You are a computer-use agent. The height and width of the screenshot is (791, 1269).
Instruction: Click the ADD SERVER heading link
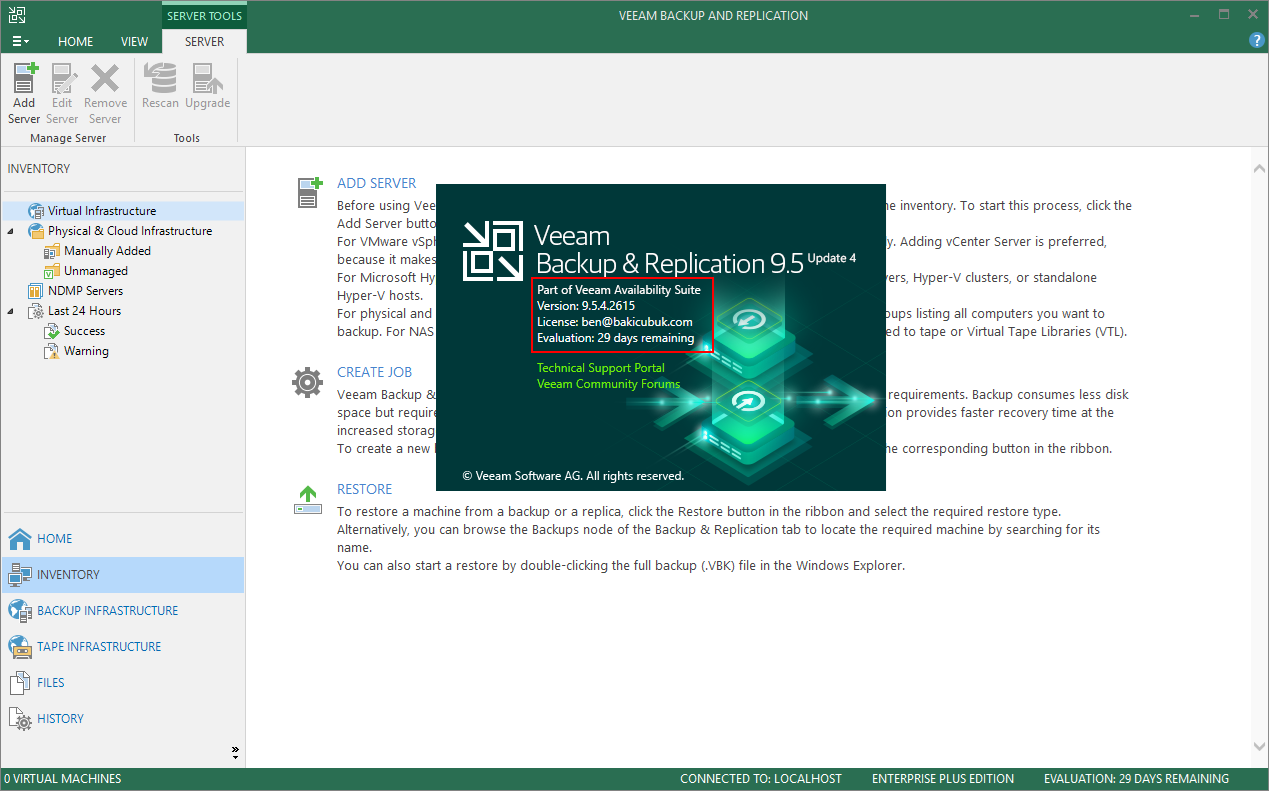pos(377,183)
